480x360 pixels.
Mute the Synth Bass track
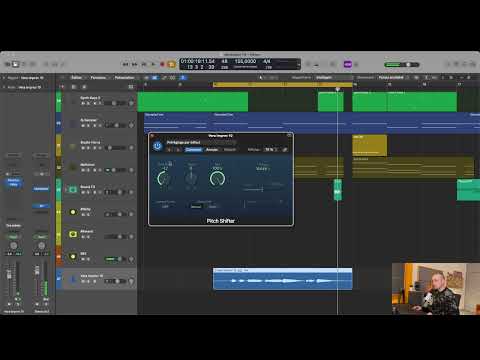tap(83, 104)
